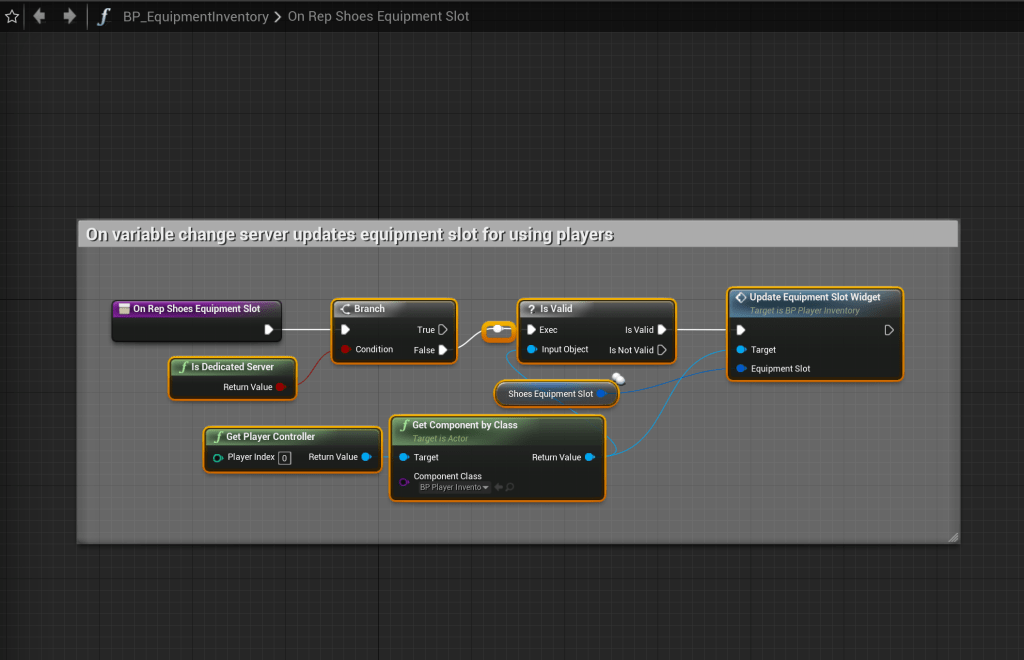Click the function icon in the breadcrumb bar
Viewport: 1024px width, 660px height.
[x=103, y=16]
